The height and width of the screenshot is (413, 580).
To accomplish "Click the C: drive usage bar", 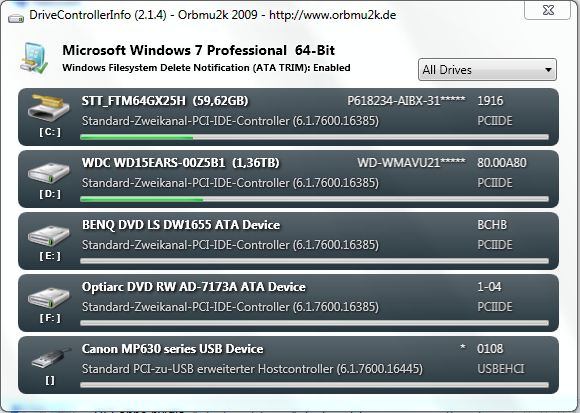I will coord(314,138).
